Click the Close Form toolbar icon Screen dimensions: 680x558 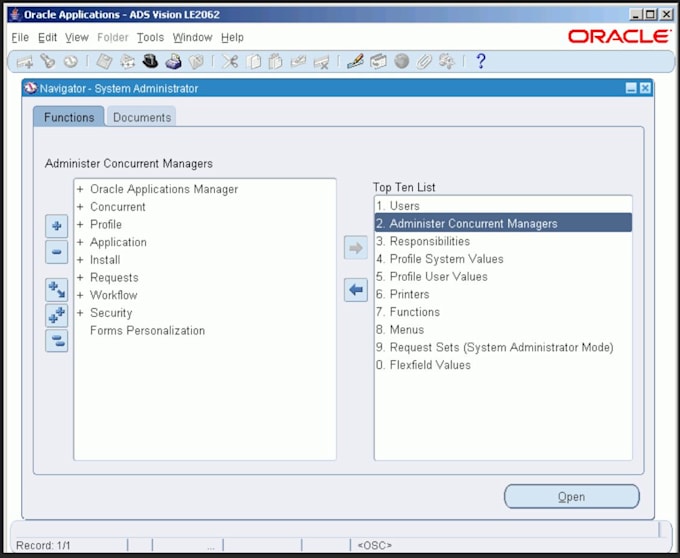[196, 62]
